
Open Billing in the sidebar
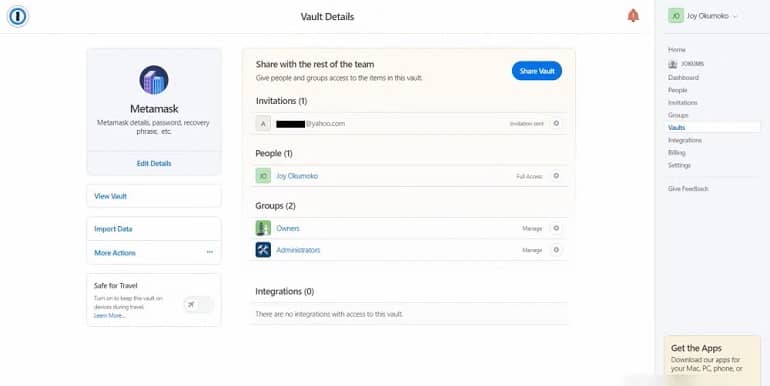(x=676, y=153)
